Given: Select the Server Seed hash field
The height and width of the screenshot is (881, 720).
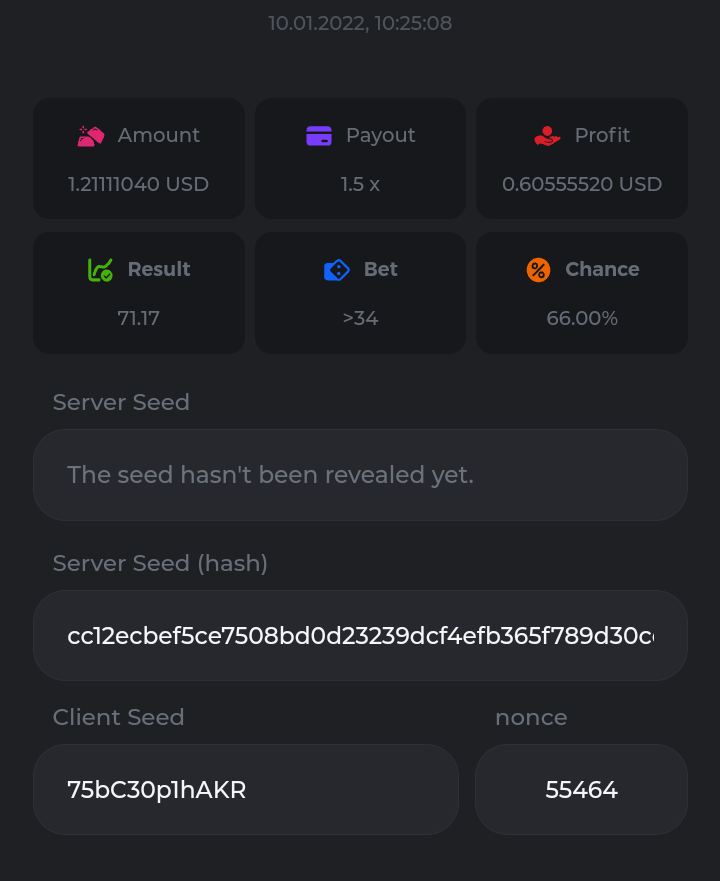Looking at the screenshot, I should 360,636.
